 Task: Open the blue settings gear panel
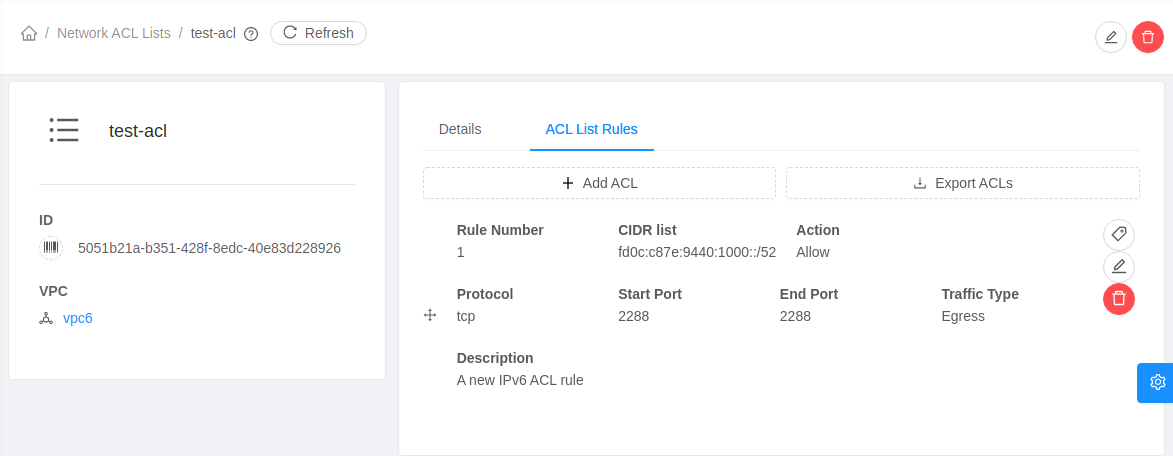[x=1157, y=382]
